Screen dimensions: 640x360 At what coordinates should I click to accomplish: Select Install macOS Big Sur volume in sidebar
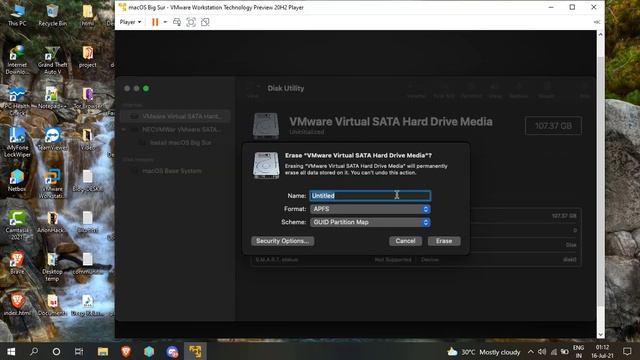pos(180,143)
